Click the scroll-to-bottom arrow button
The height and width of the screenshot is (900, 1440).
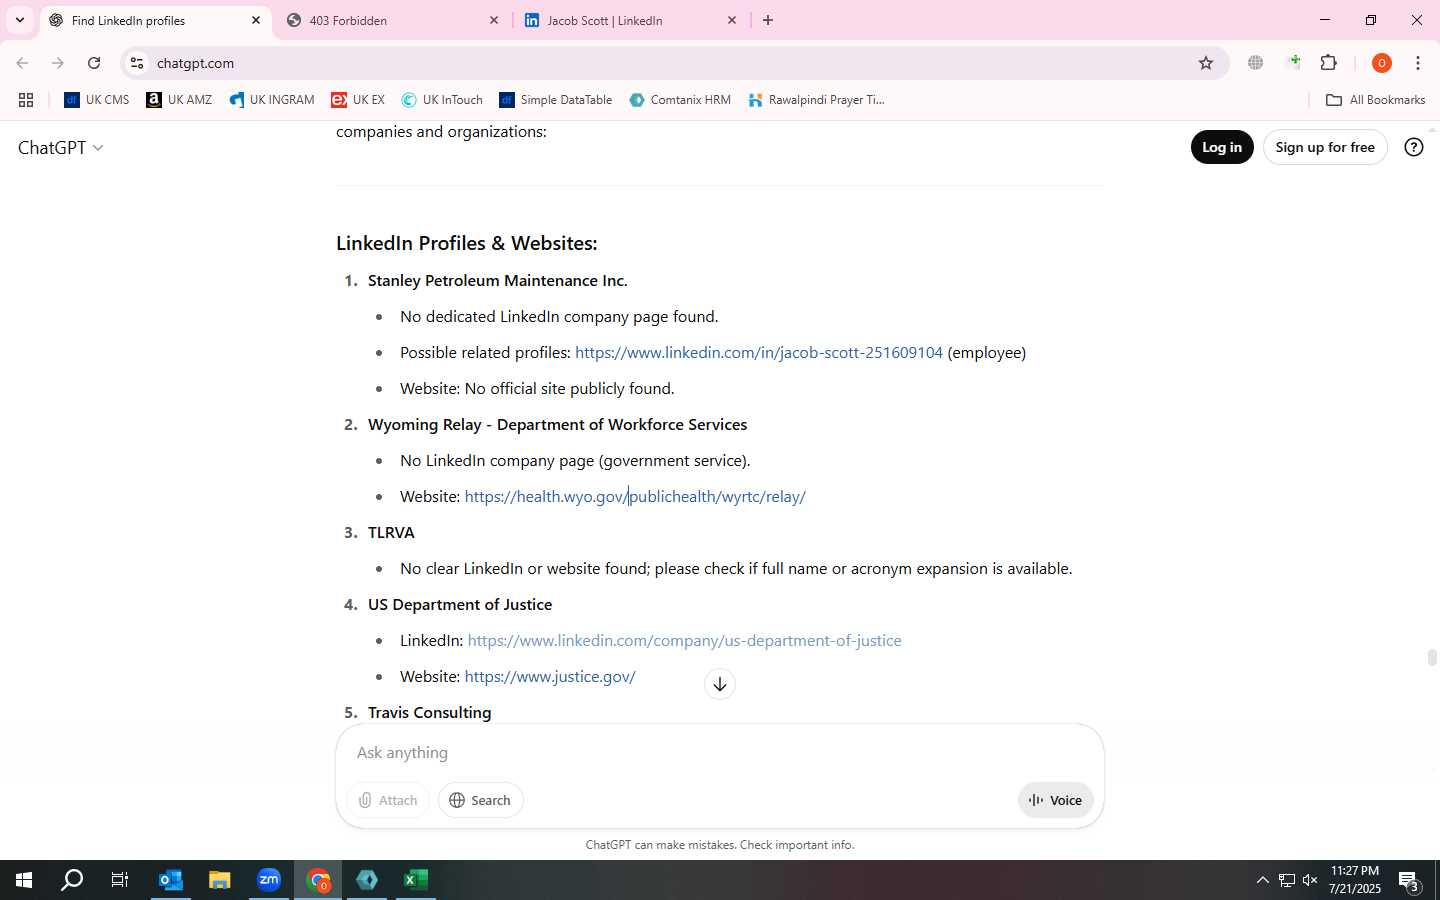(720, 684)
